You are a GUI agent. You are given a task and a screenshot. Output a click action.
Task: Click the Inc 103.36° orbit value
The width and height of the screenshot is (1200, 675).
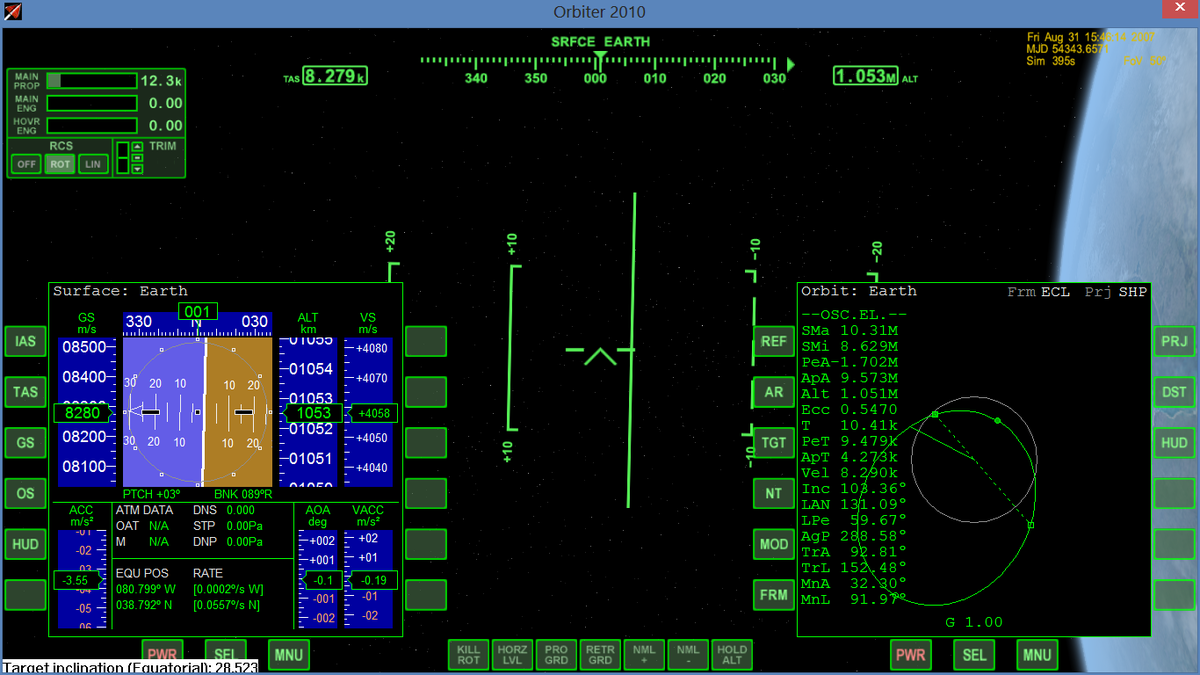tap(853, 489)
